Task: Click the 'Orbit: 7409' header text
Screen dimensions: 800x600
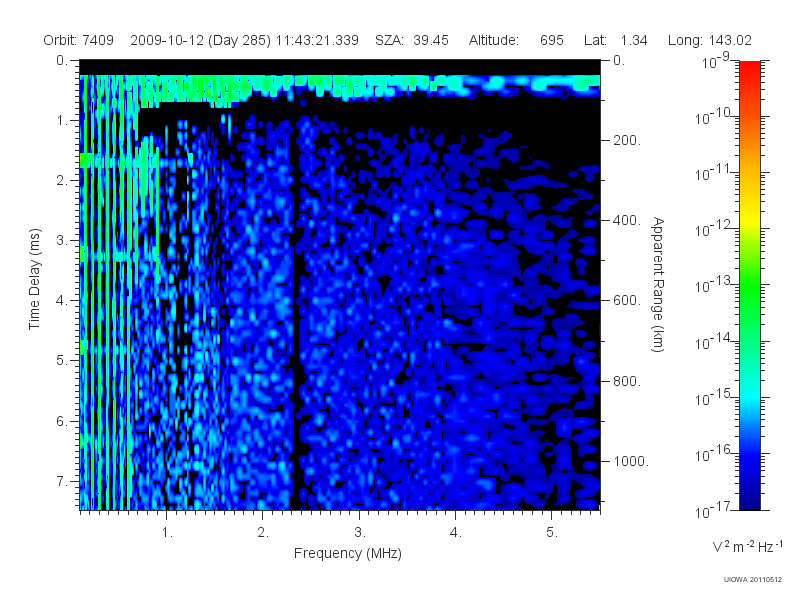Action: click(x=79, y=40)
